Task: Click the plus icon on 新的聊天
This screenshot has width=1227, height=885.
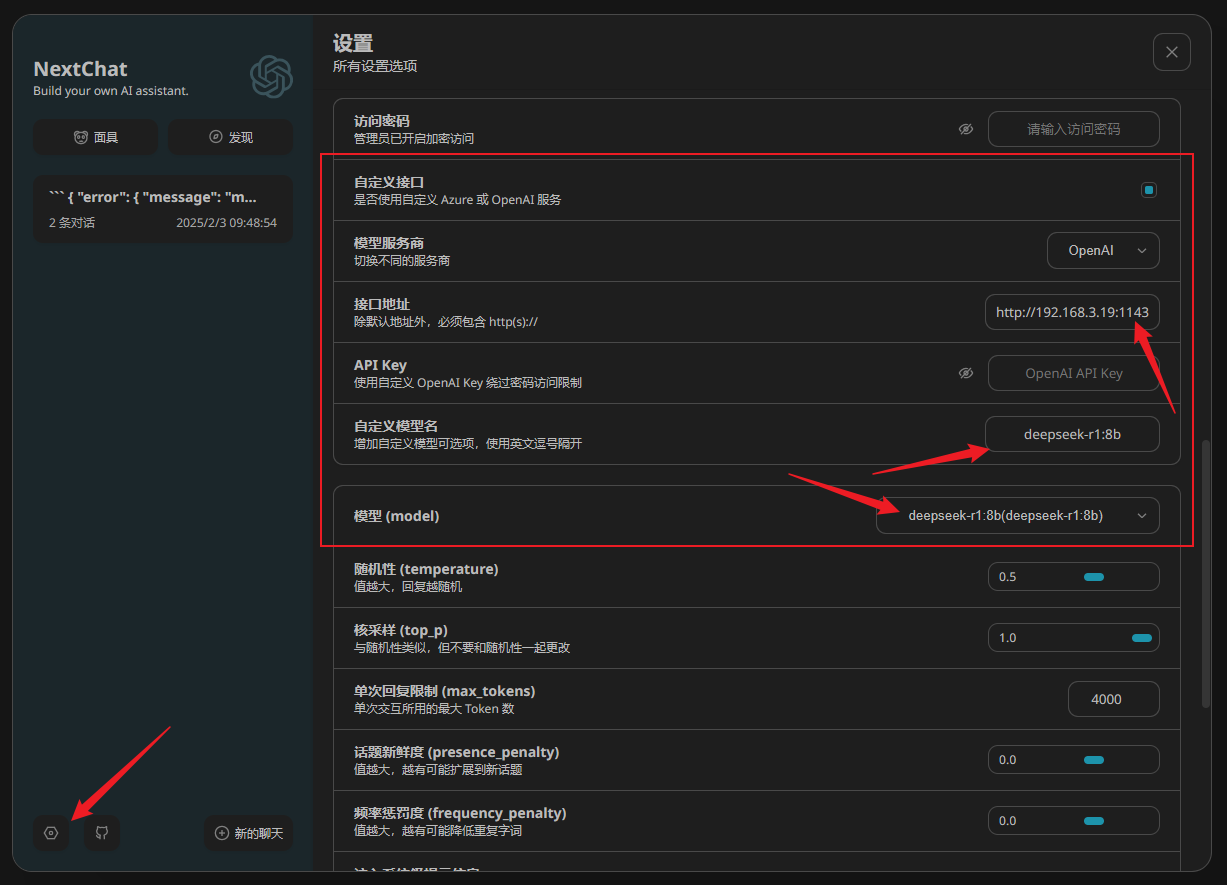Action: click(222, 832)
